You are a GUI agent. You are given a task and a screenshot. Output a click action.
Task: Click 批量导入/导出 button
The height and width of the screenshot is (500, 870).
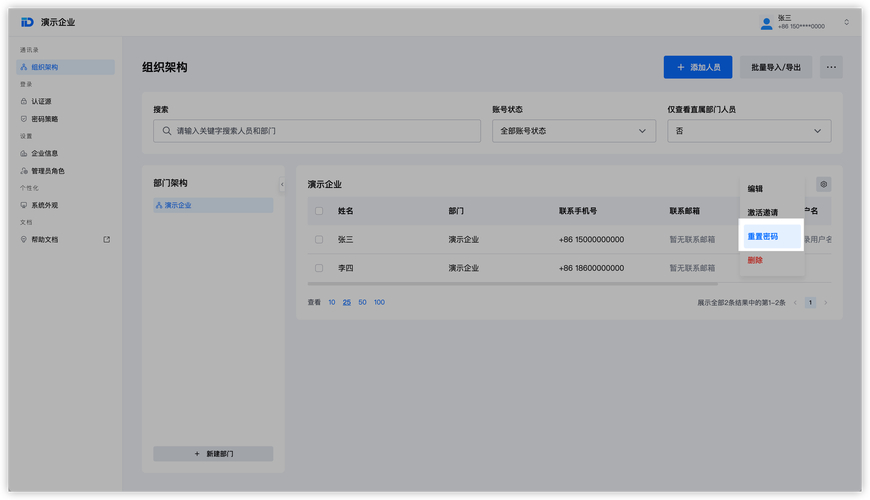[x=776, y=67]
